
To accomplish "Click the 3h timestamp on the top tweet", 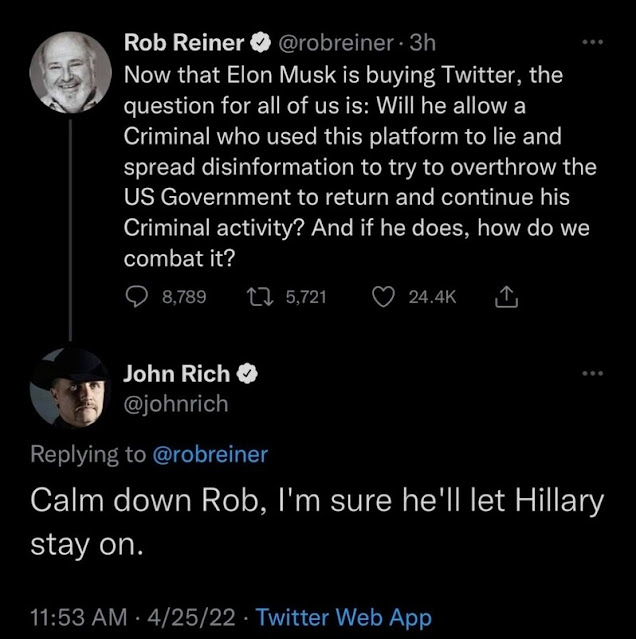I will coord(423,44).
